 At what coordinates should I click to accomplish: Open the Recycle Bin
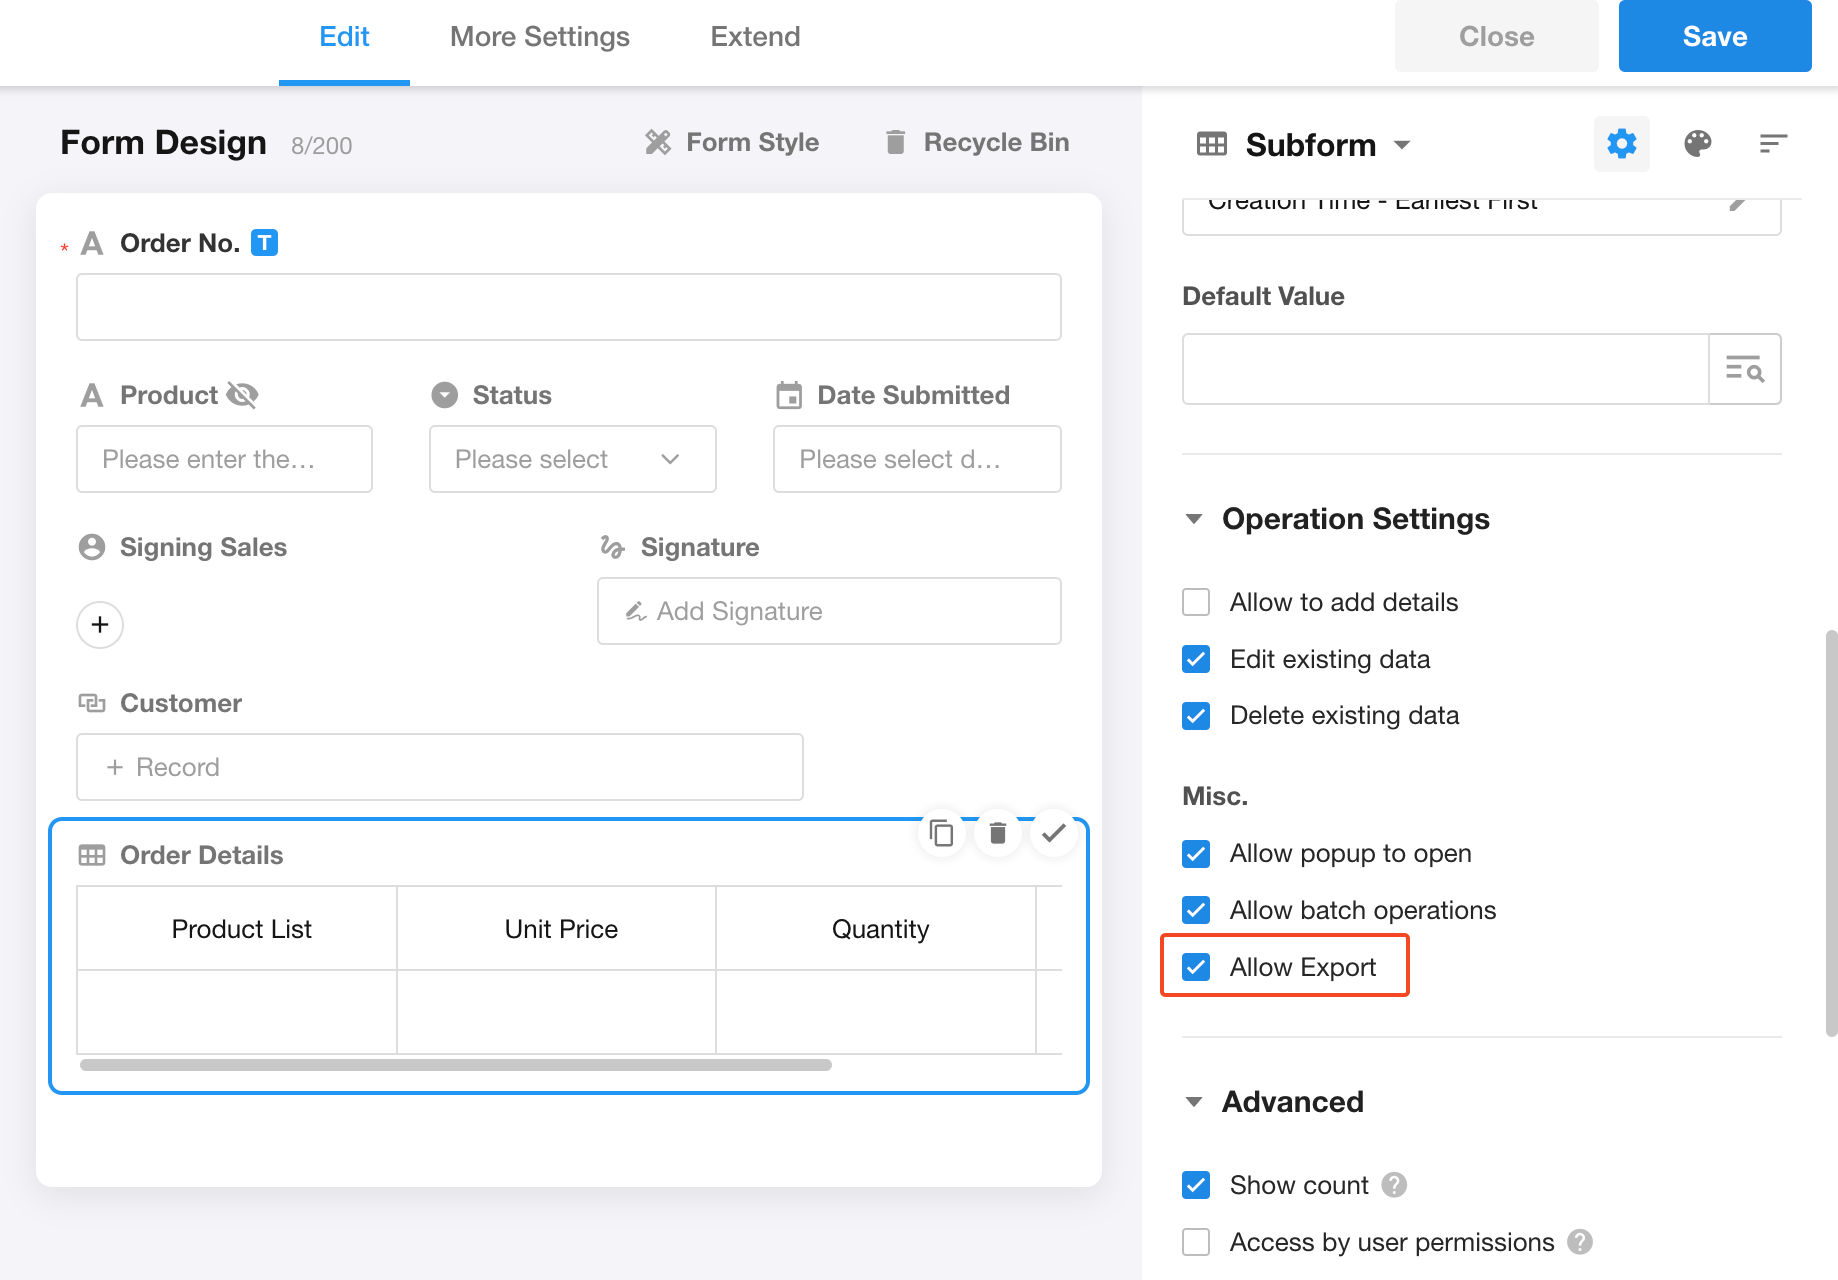(977, 142)
